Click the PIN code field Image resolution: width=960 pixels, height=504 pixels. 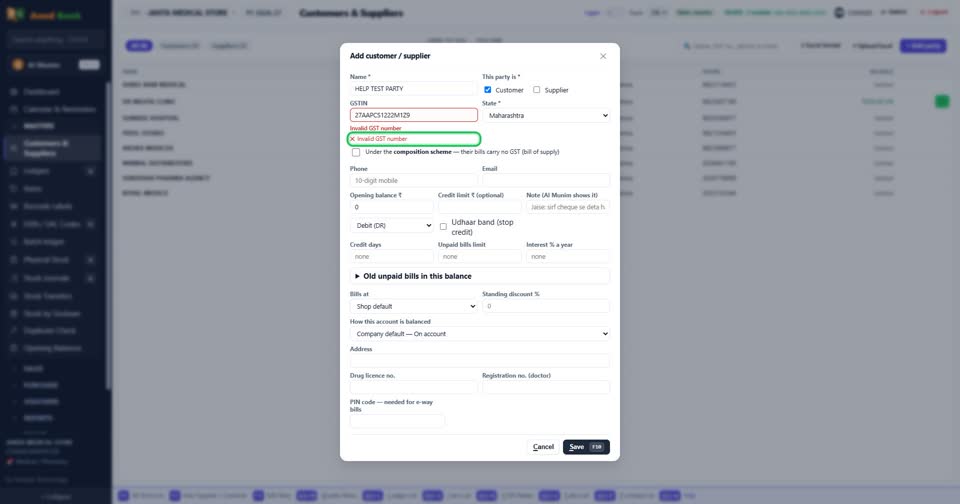pyautogui.click(x=397, y=421)
